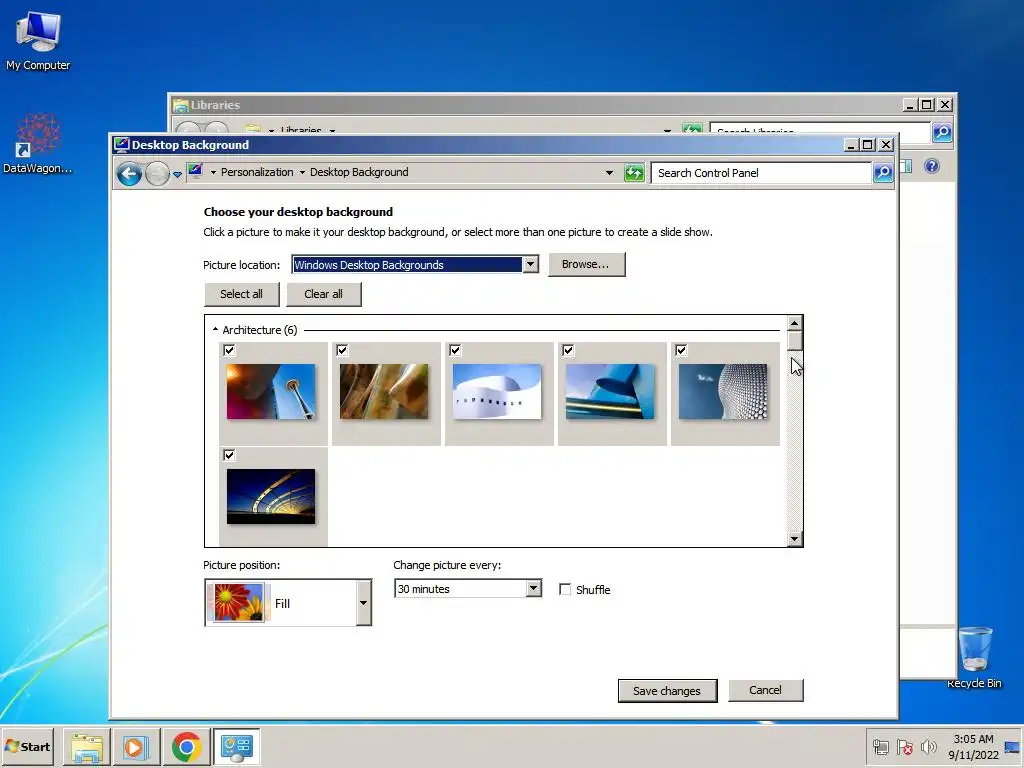
Task: Click the Browse... button
Action: click(586, 264)
